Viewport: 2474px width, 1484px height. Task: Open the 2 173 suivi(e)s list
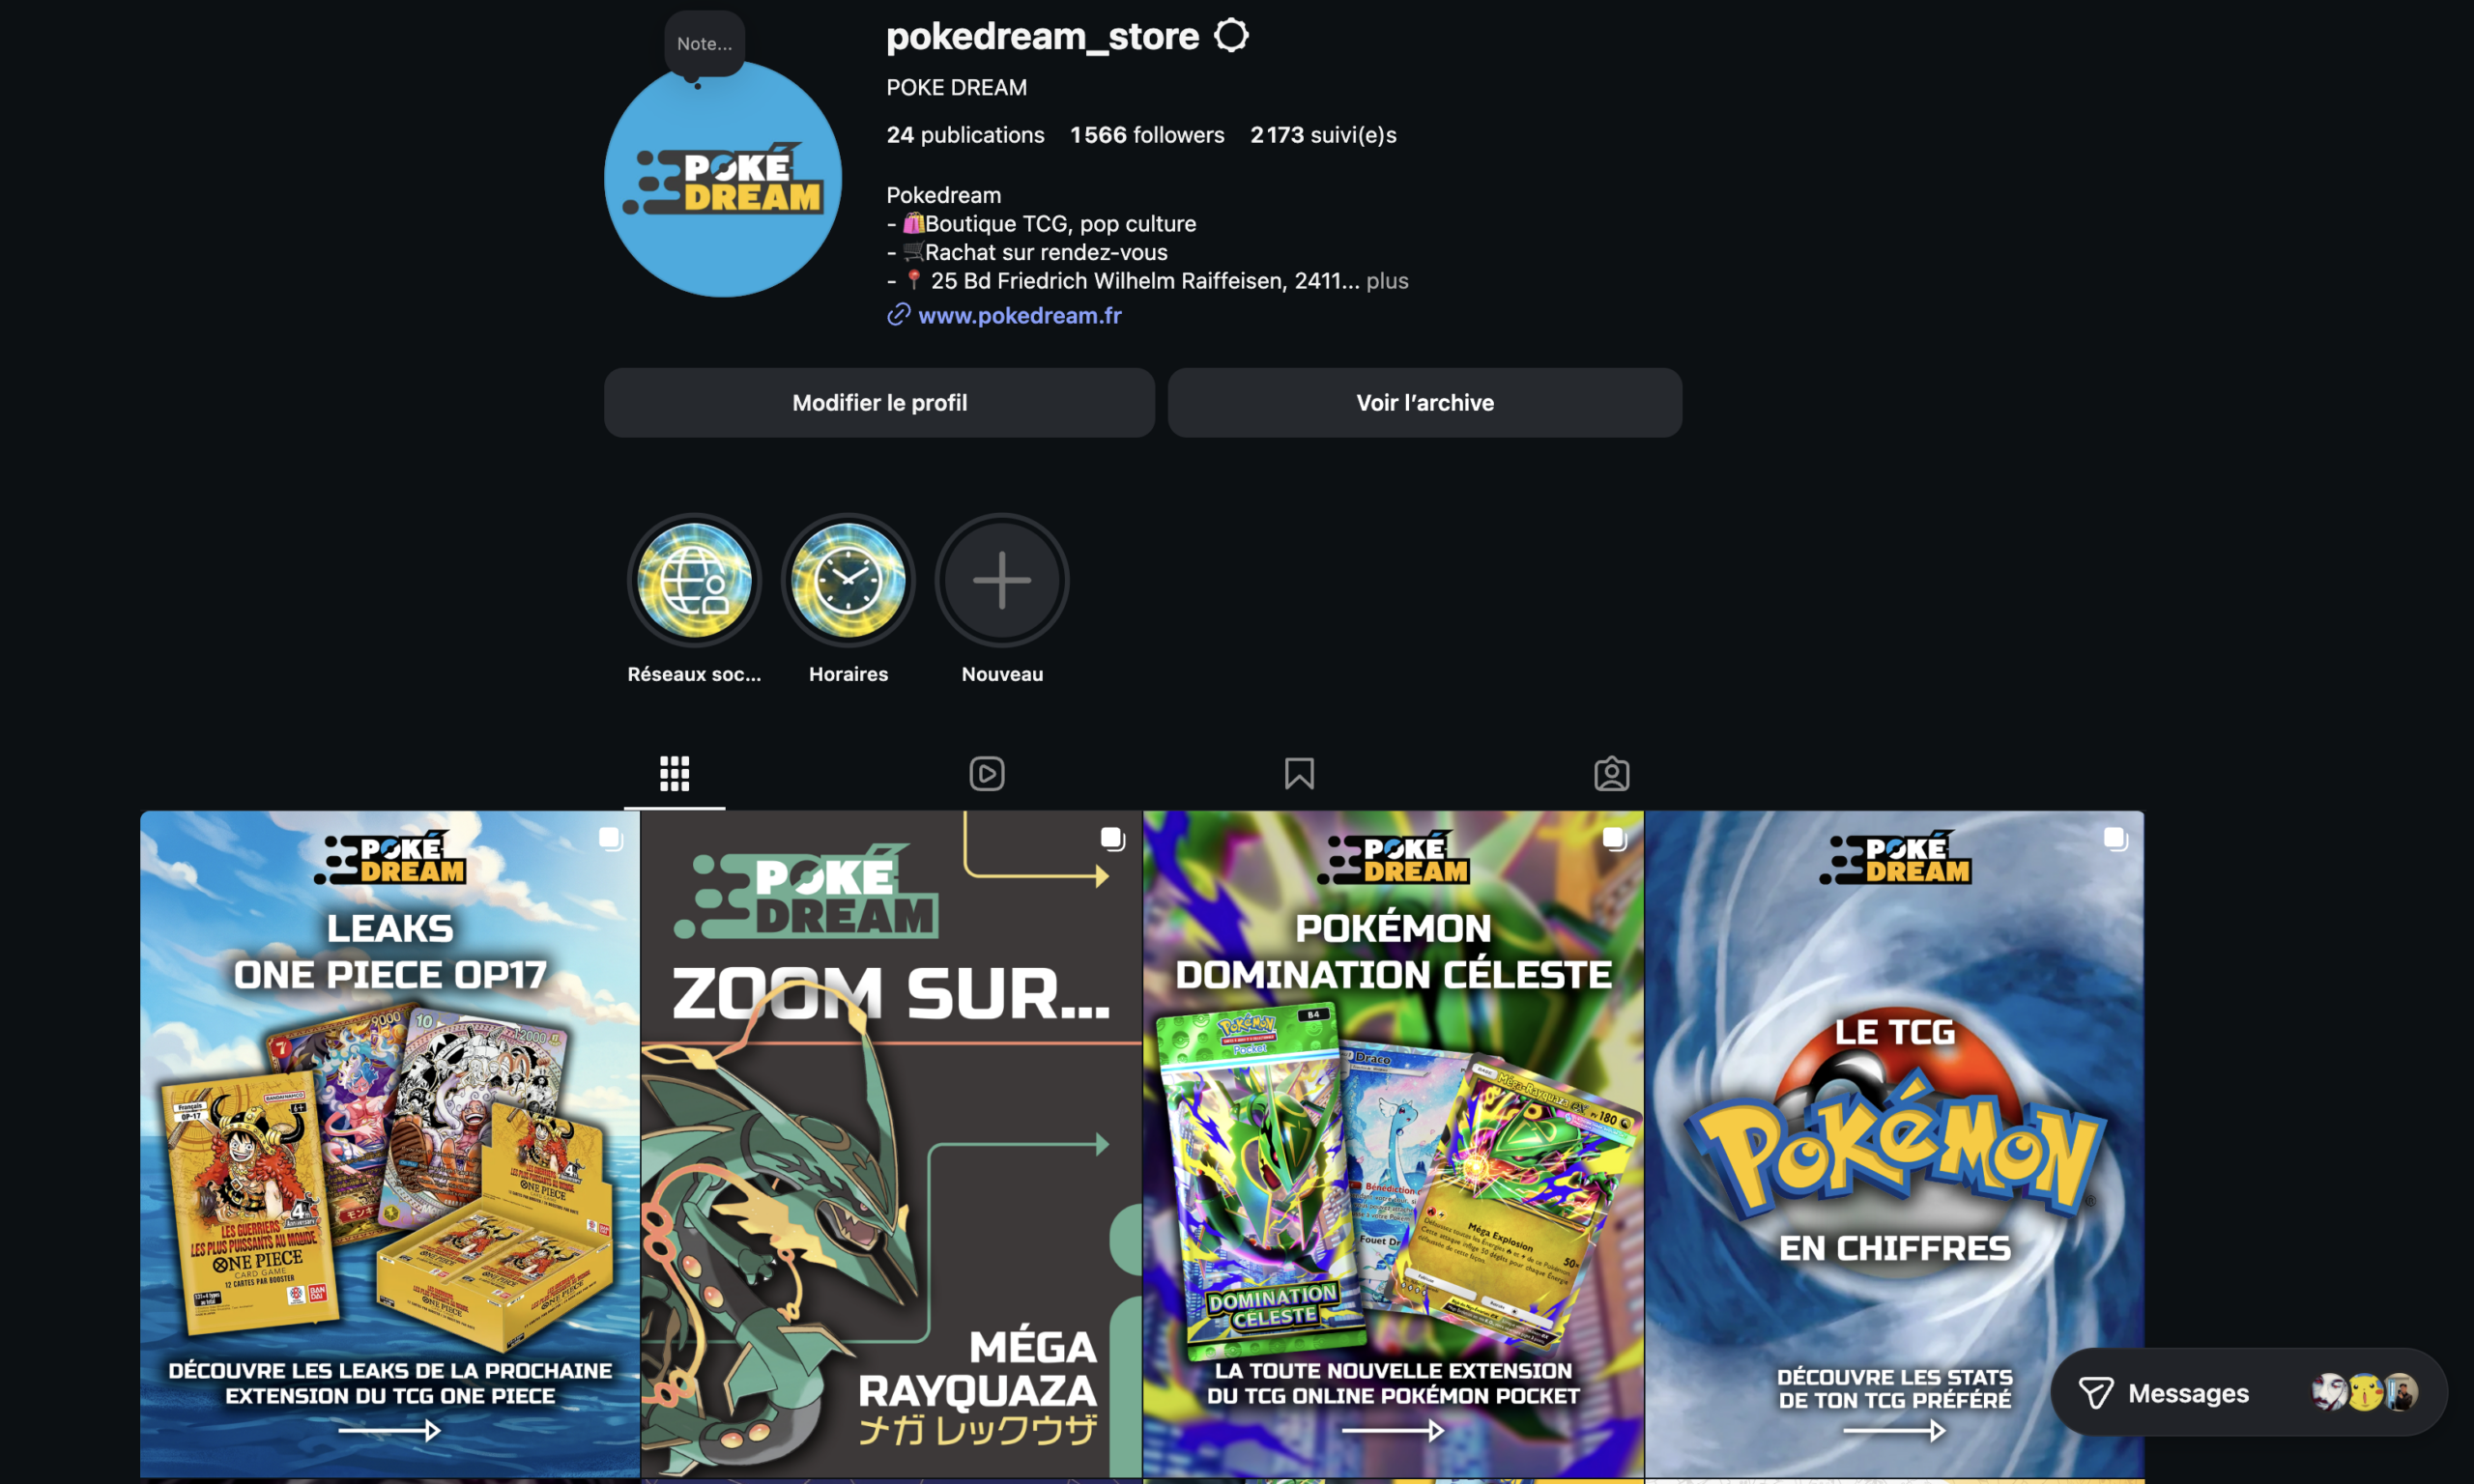point(1323,135)
